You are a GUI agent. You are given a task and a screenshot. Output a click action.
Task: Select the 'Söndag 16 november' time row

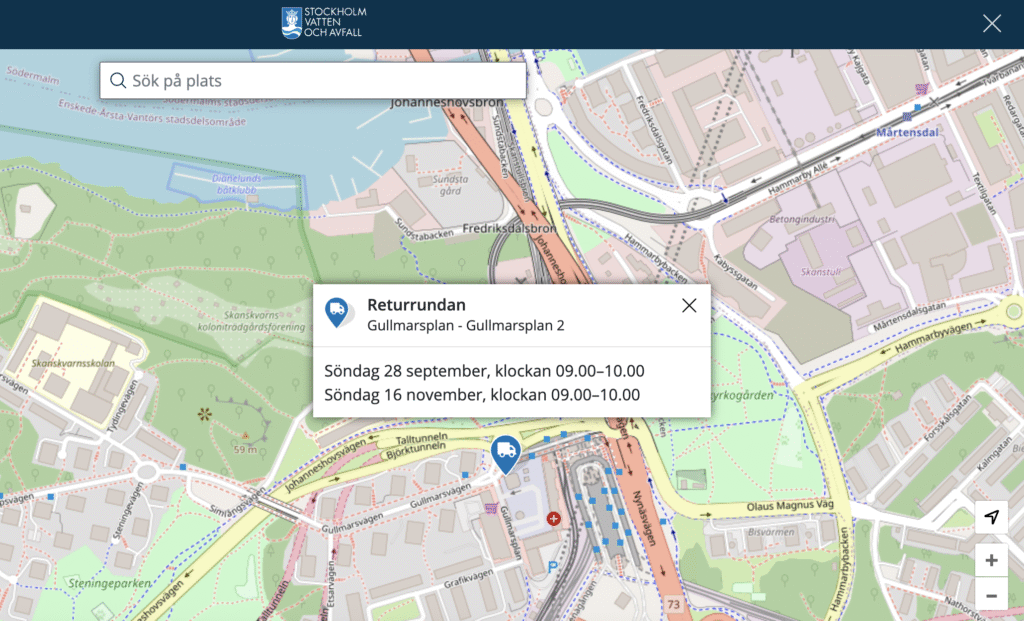[482, 394]
